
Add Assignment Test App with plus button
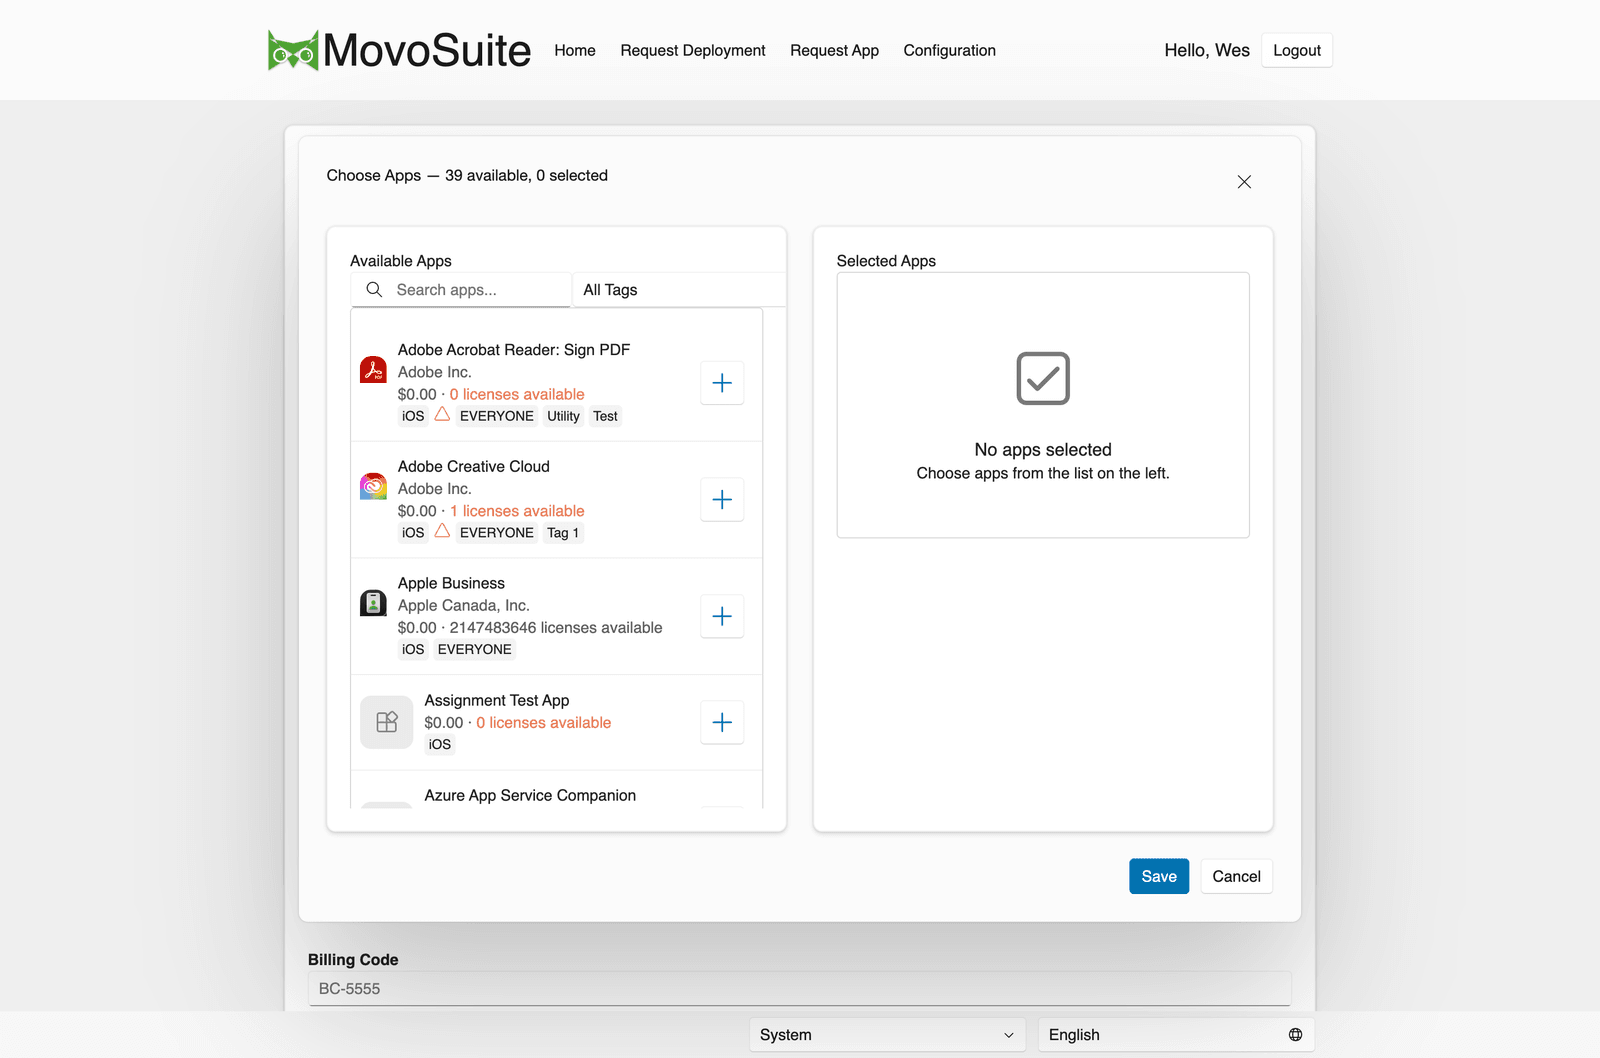point(722,722)
